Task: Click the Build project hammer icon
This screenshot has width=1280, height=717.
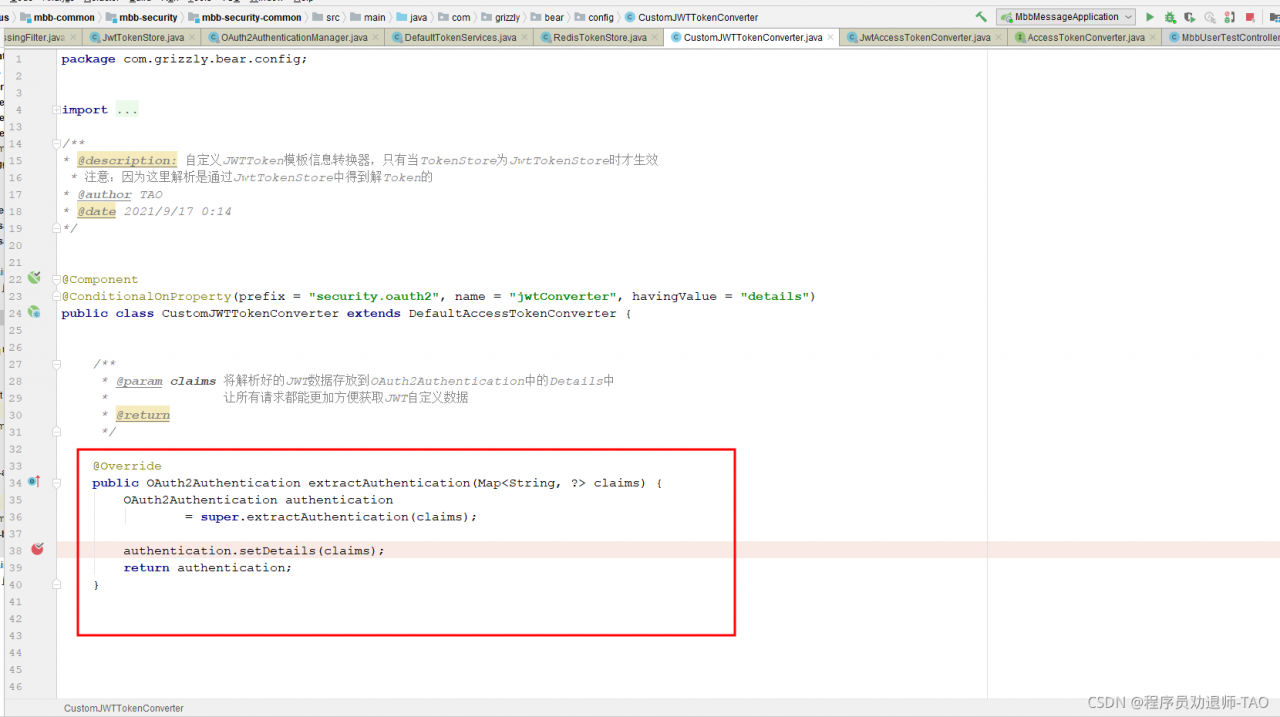Action: (981, 17)
